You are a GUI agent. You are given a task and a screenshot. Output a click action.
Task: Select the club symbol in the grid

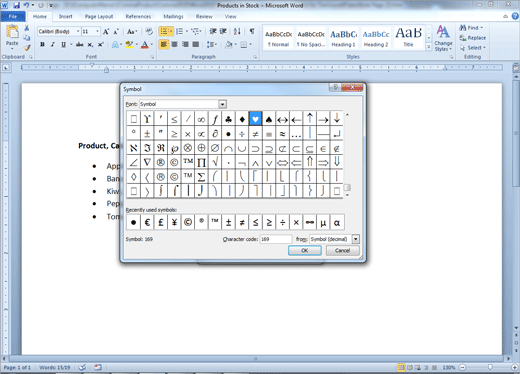228,119
